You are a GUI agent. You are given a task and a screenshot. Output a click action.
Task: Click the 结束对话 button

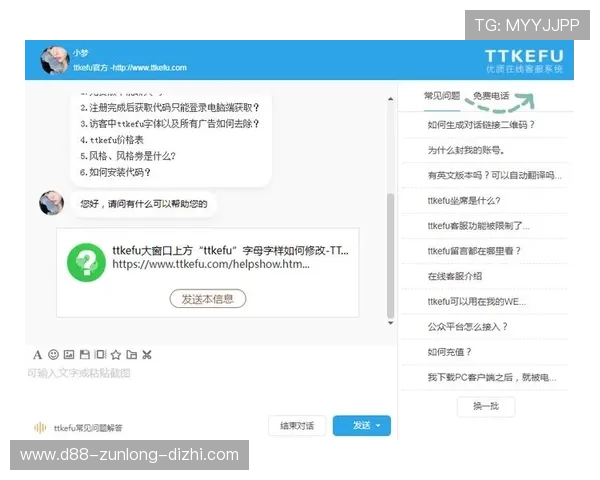[297, 426]
